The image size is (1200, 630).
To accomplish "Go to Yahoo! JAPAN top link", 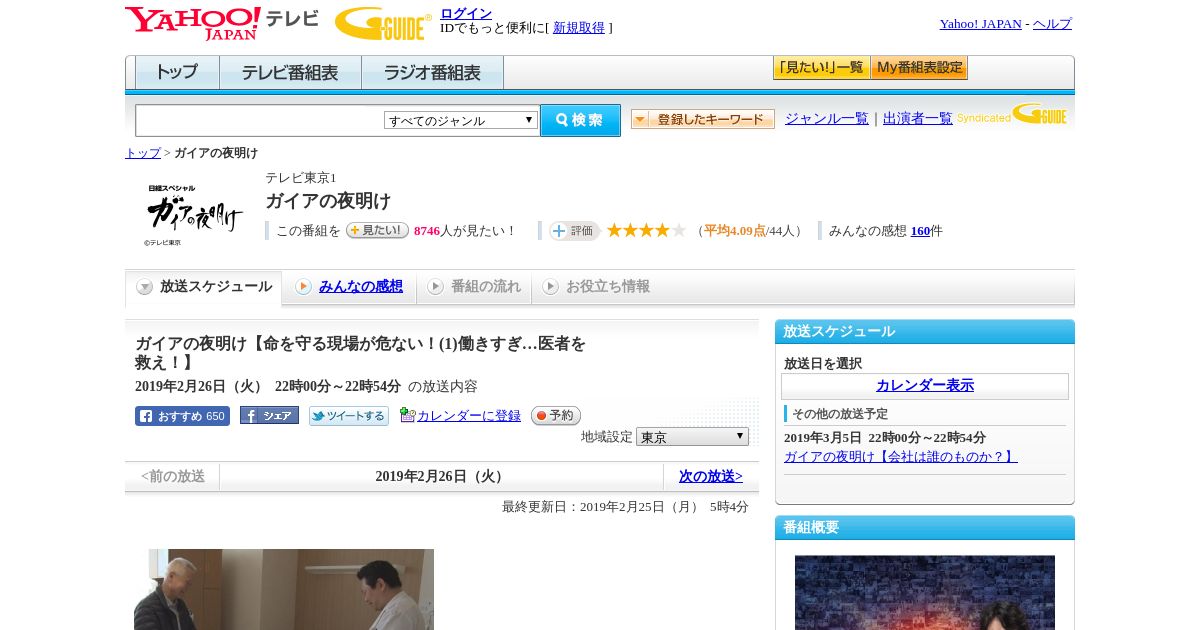I will pyautogui.click(x=980, y=24).
